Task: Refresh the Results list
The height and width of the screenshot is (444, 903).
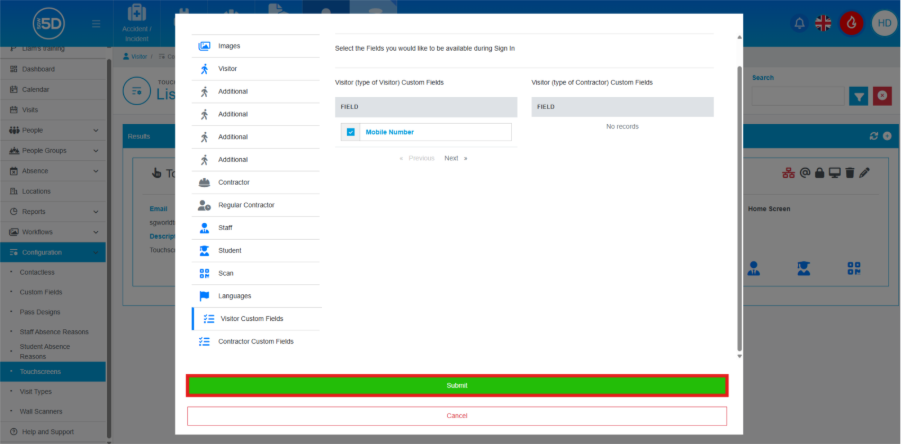Action: point(874,136)
